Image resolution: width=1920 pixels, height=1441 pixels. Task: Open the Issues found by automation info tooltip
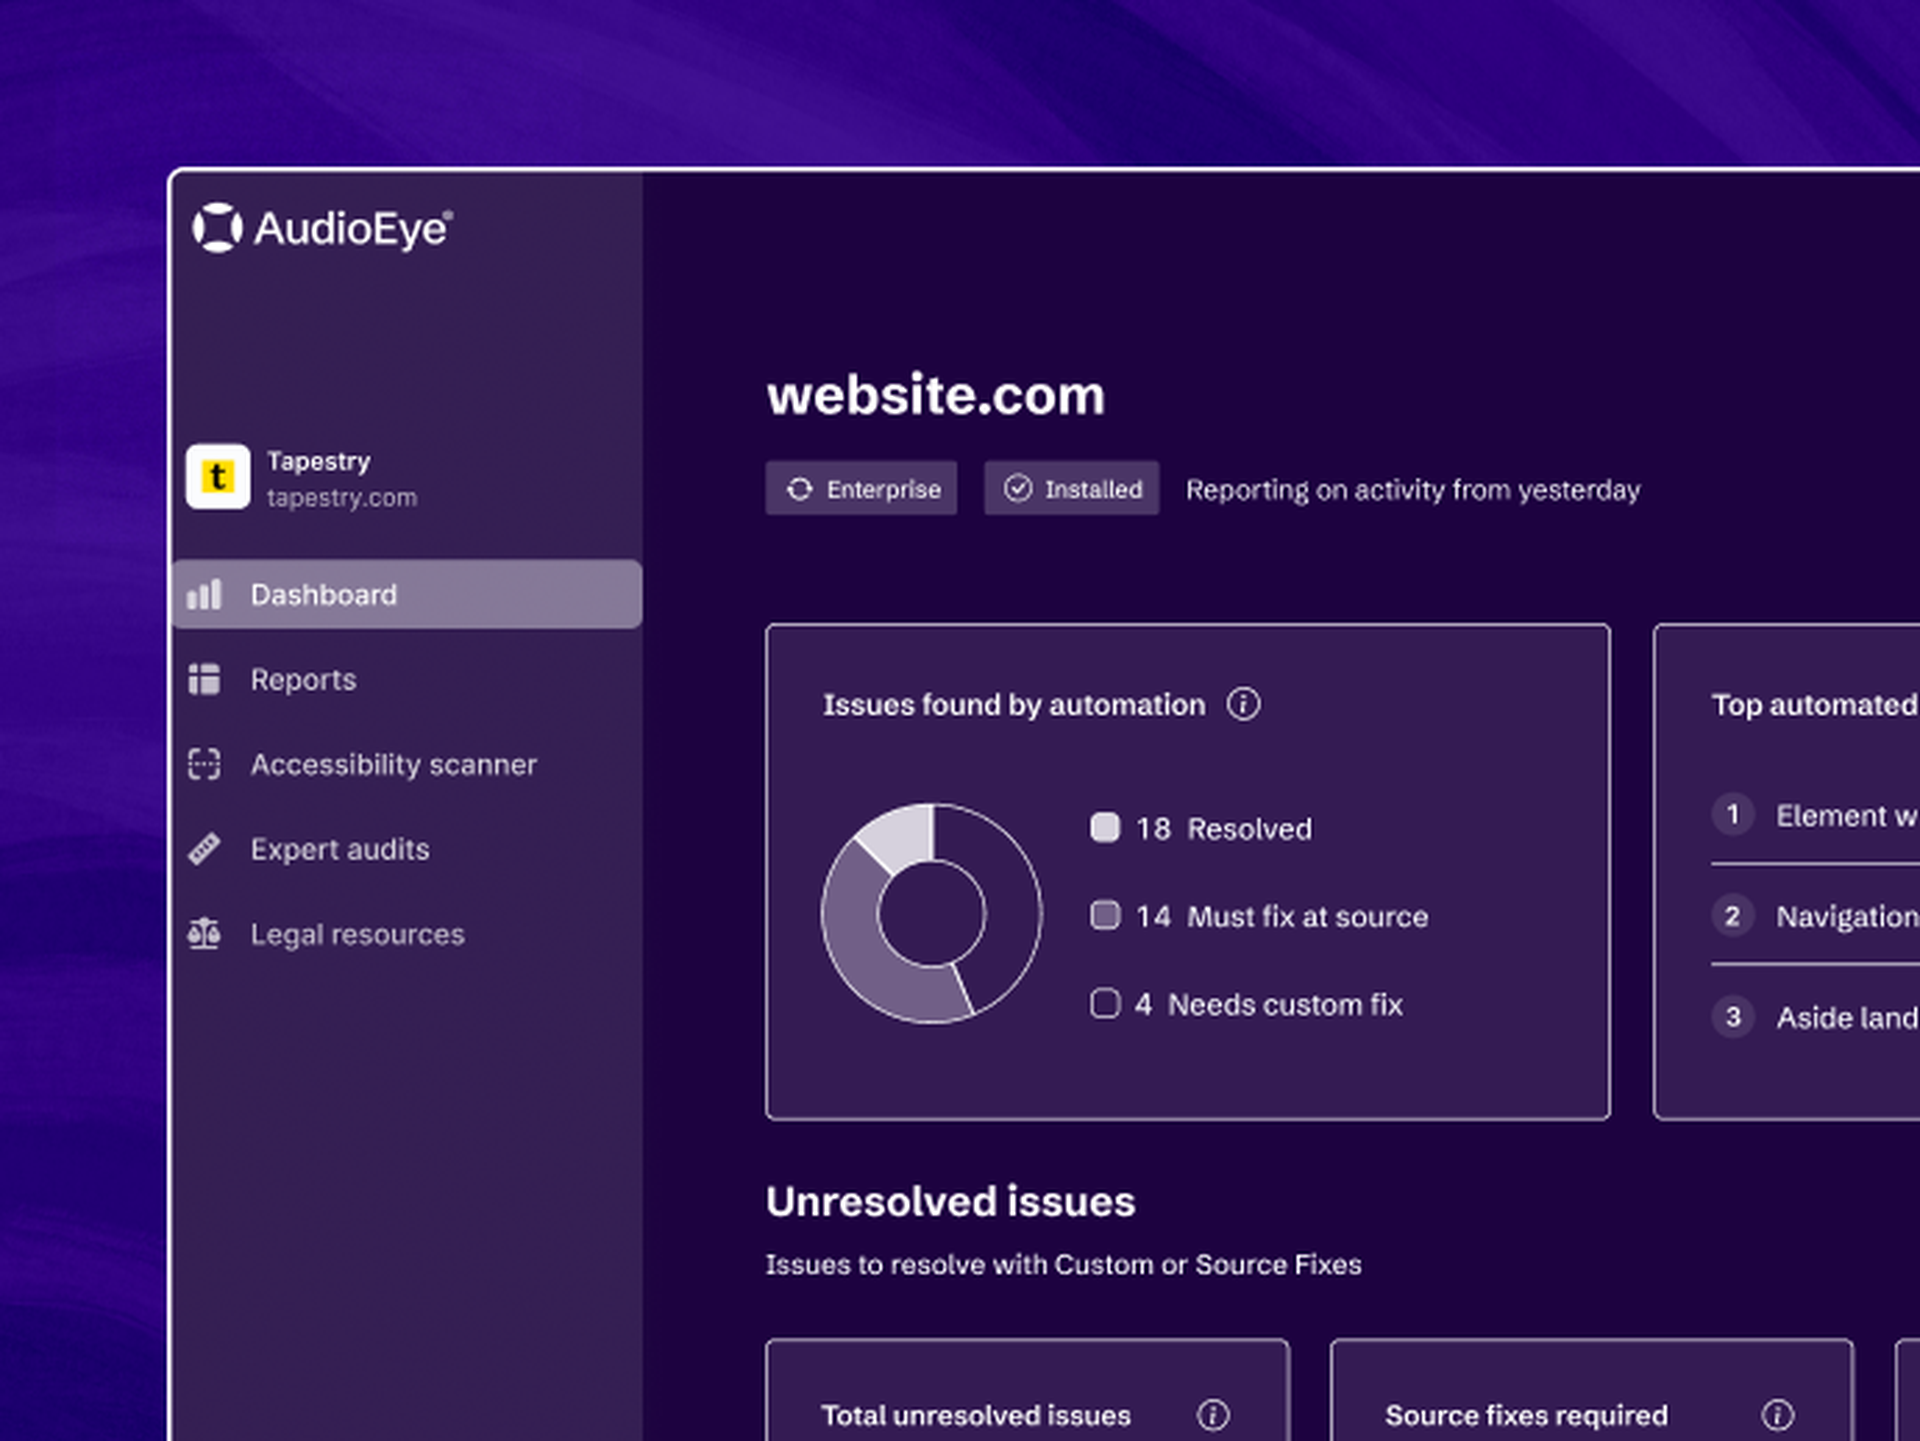1245,703
